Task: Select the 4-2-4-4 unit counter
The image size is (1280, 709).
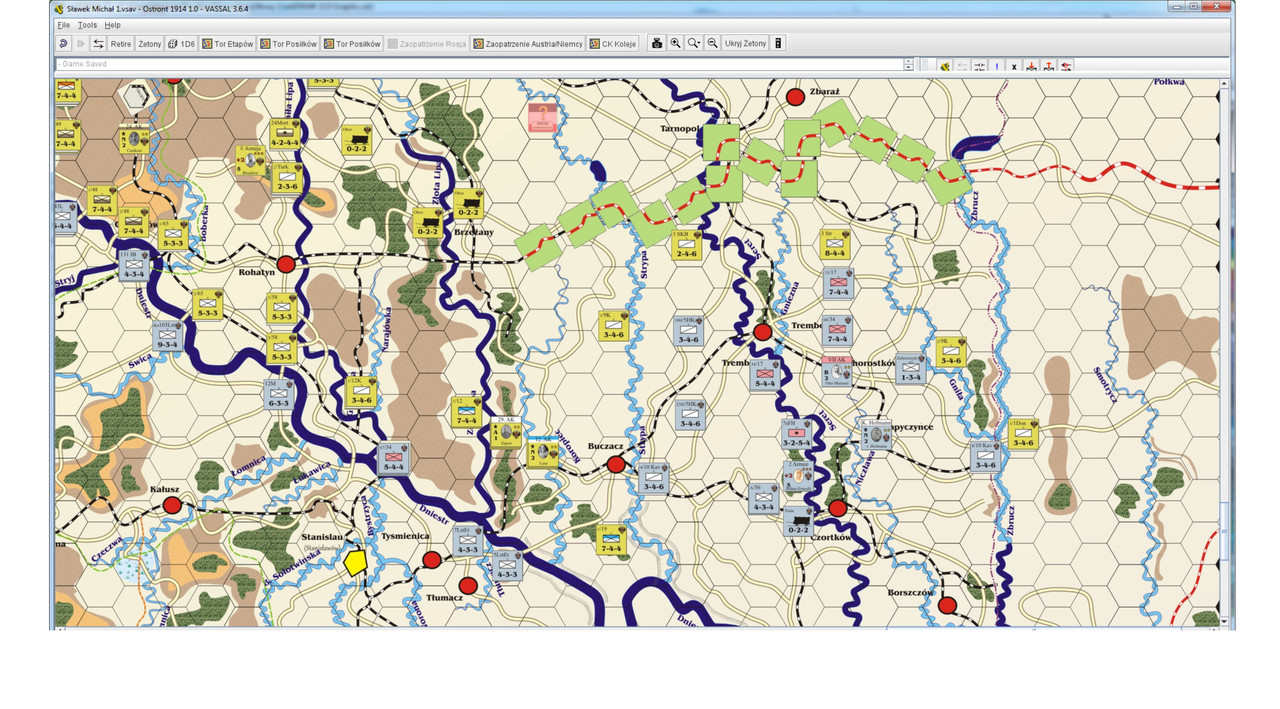Action: point(285,134)
